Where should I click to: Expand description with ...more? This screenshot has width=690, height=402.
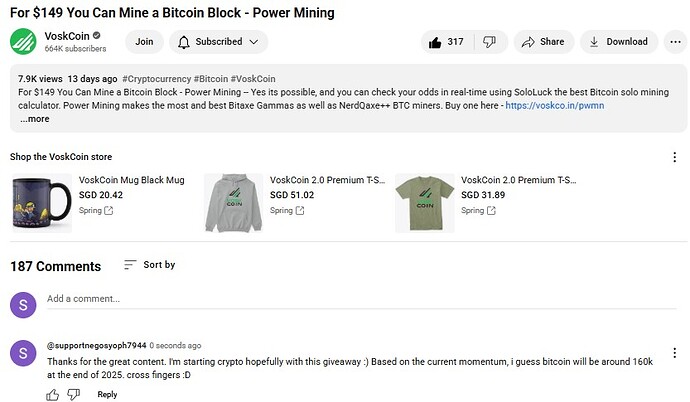pos(35,119)
